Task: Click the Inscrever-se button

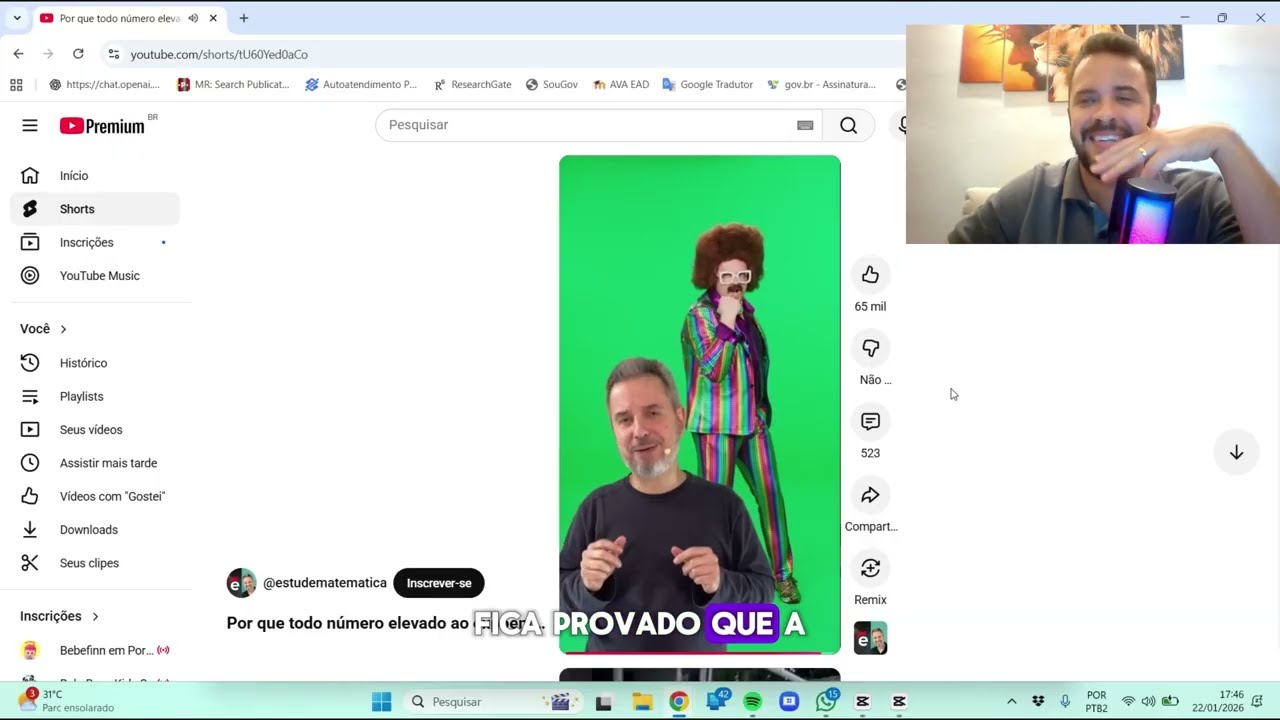Action: point(438,583)
